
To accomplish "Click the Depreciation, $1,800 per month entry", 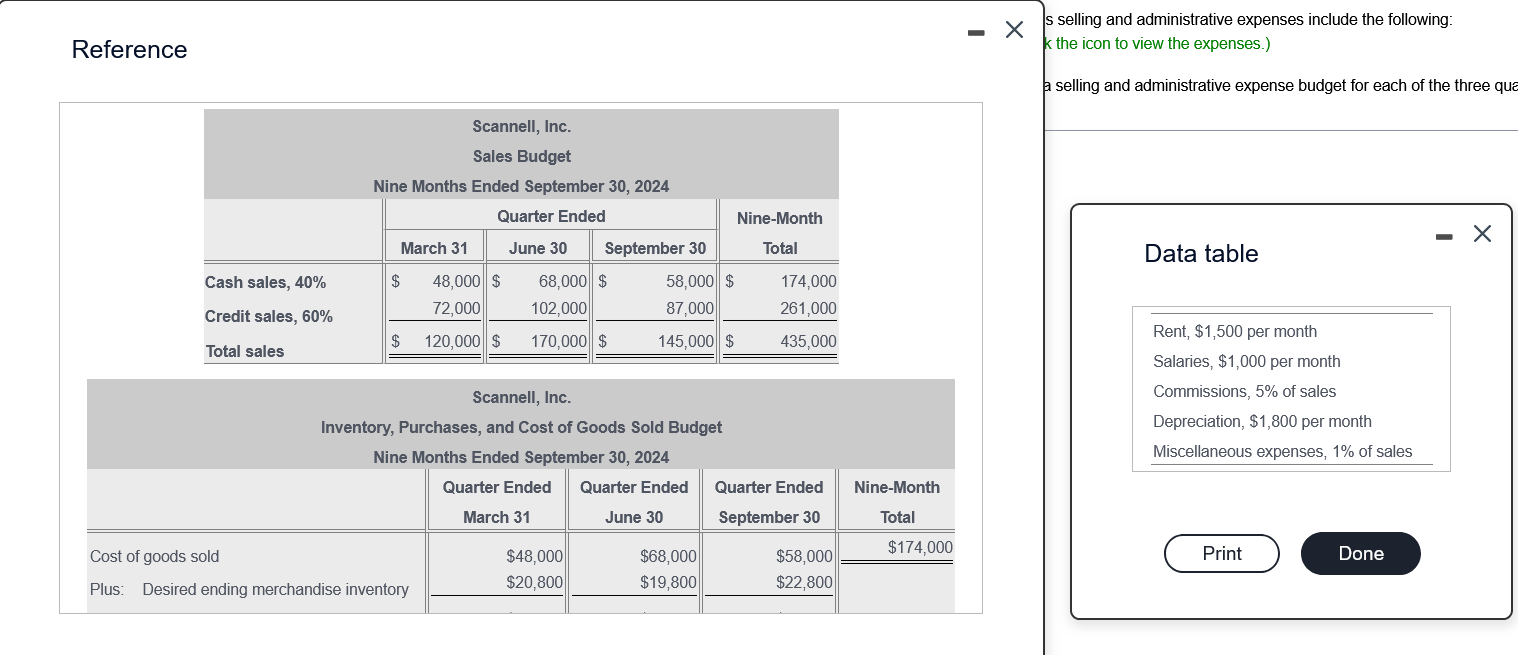I will tap(1262, 421).
